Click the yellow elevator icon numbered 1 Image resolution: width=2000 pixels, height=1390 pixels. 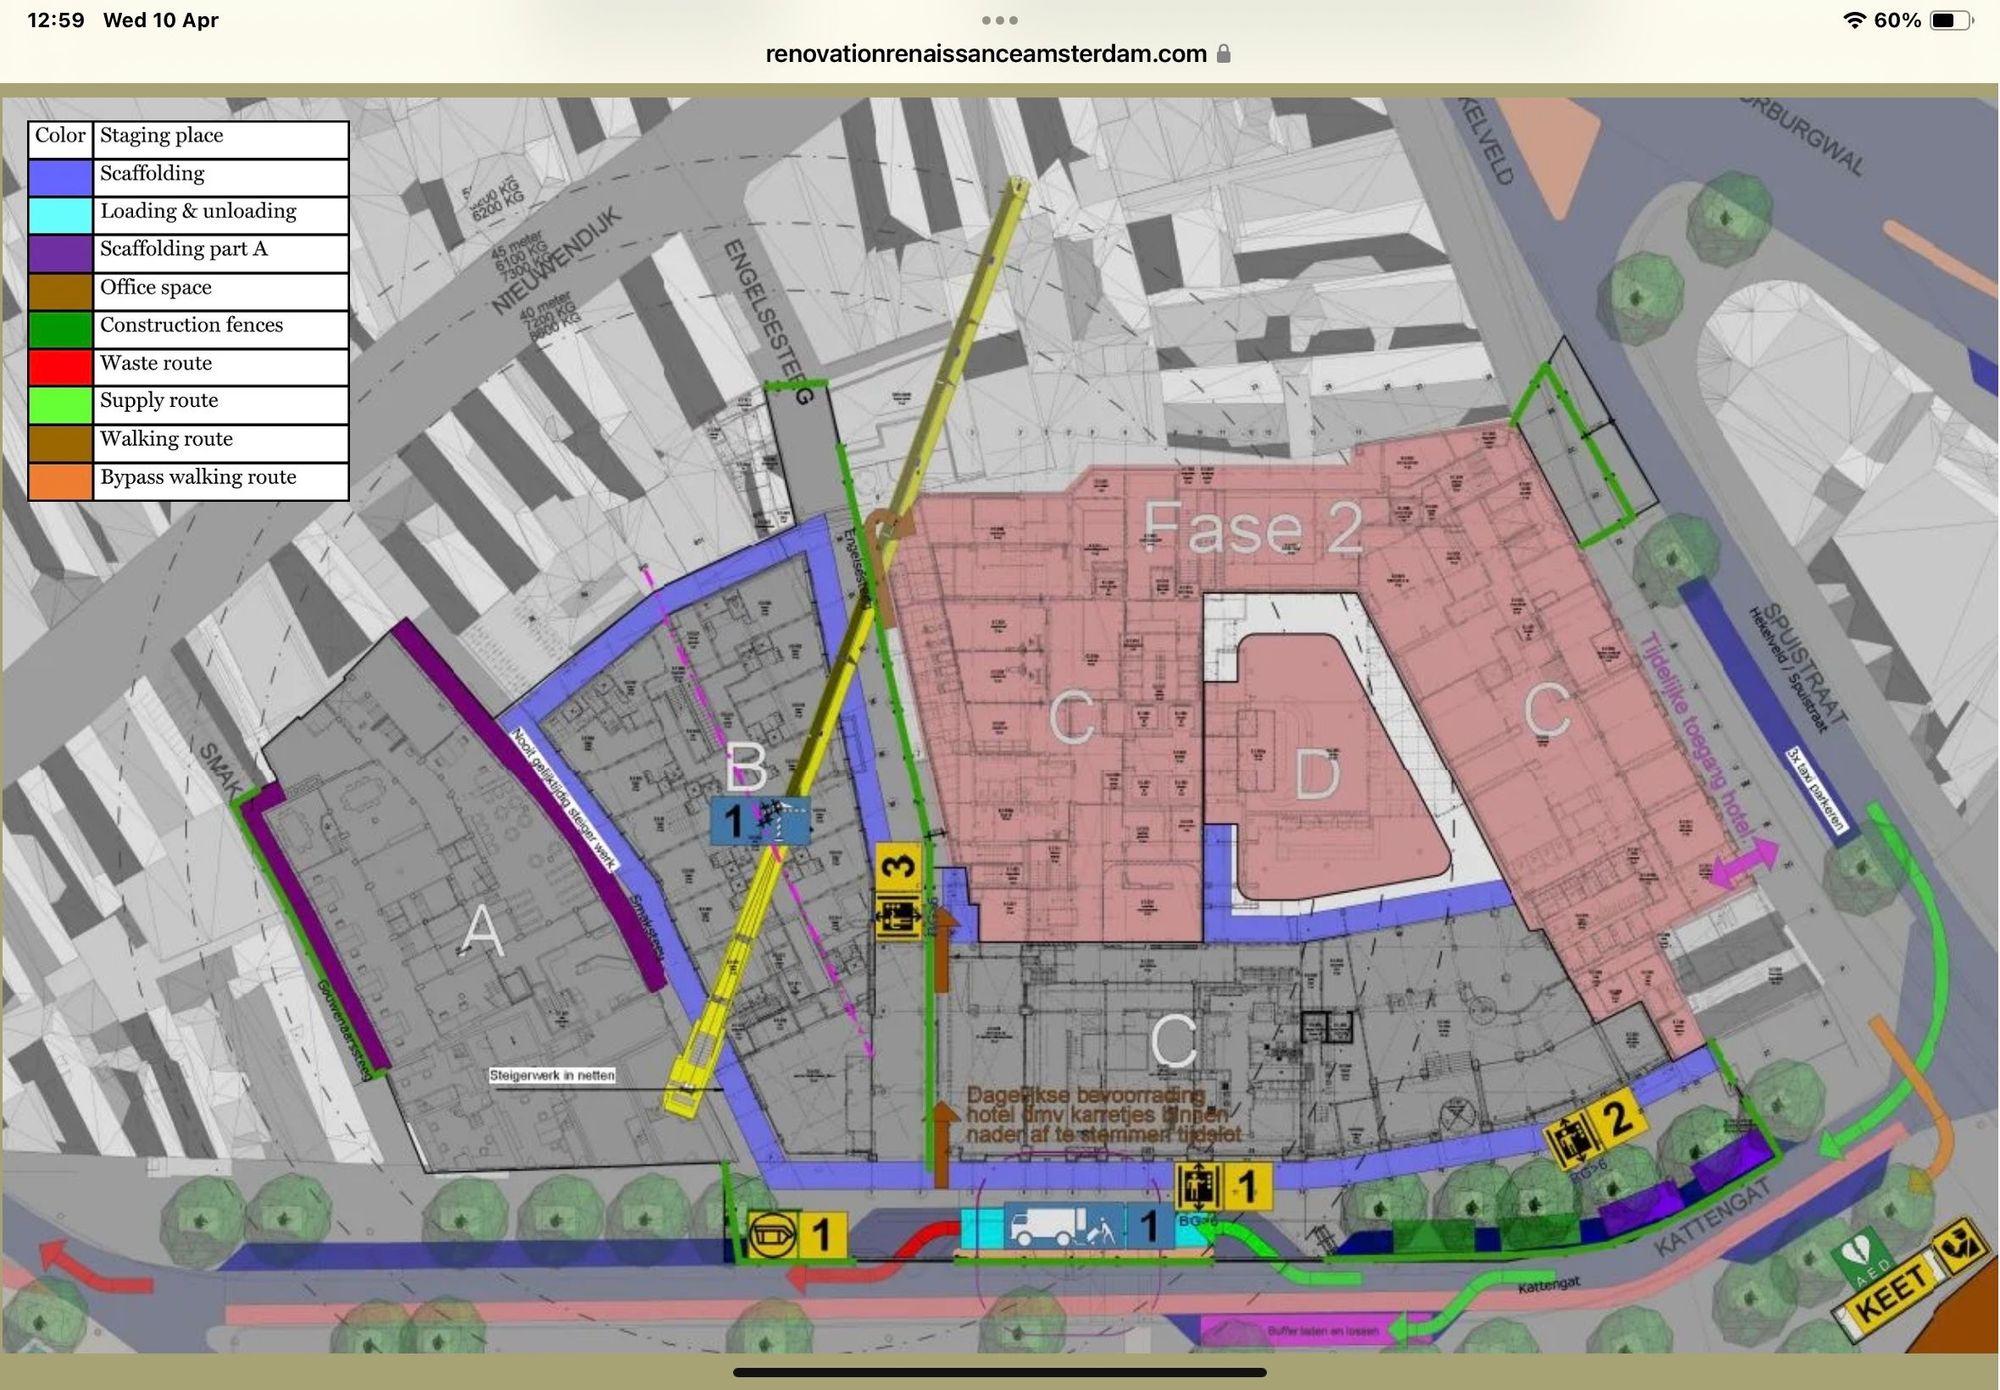[1222, 1187]
